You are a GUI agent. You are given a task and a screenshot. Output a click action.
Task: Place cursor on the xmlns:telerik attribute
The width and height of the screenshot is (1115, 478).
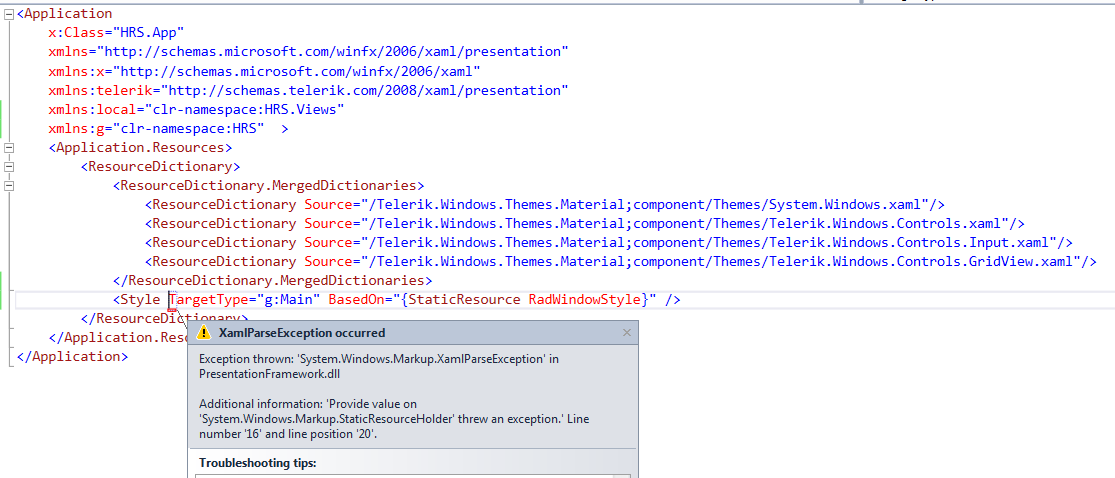click(86, 90)
